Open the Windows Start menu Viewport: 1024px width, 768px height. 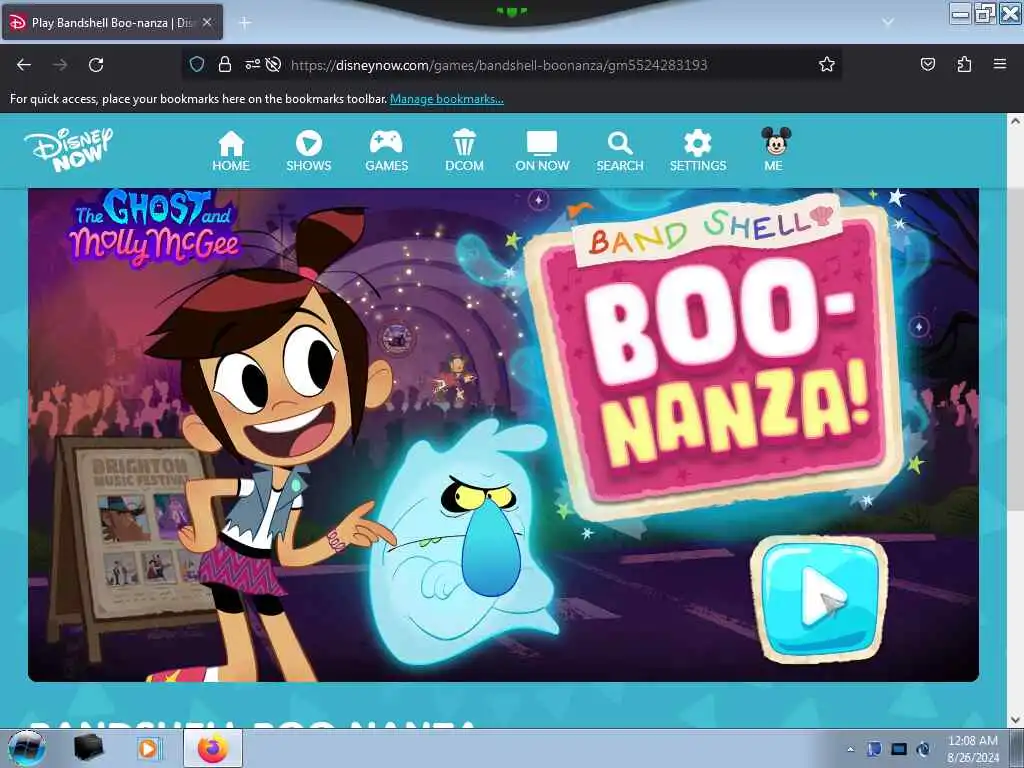26,748
